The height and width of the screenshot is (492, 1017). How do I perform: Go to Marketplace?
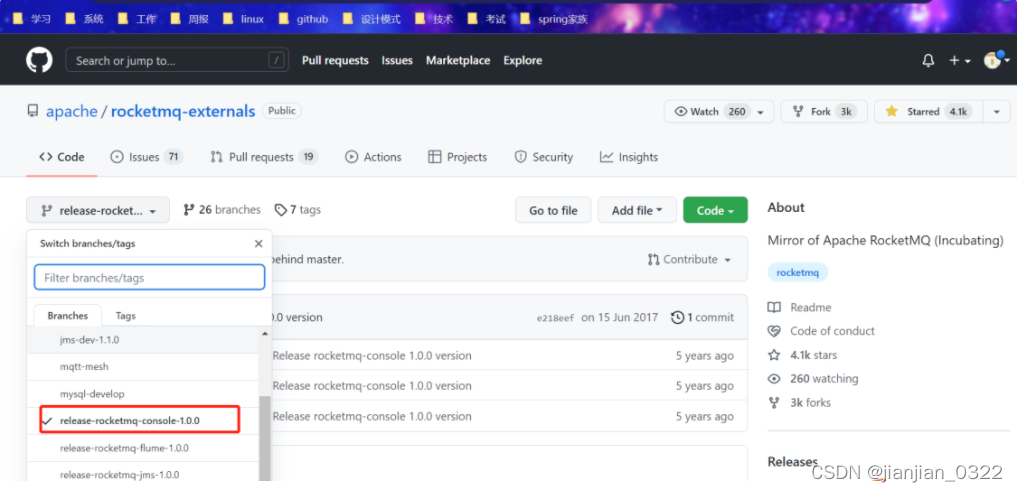[x=458, y=60]
